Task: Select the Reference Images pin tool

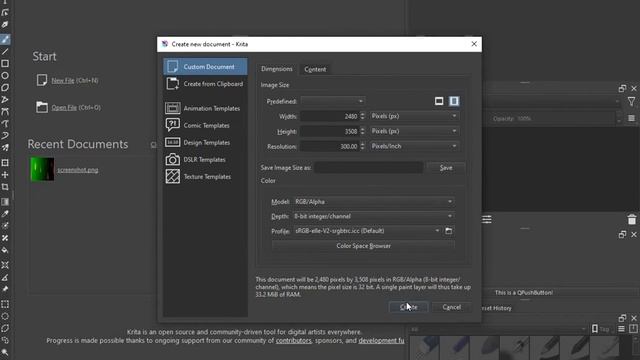Action: coord(5,289)
